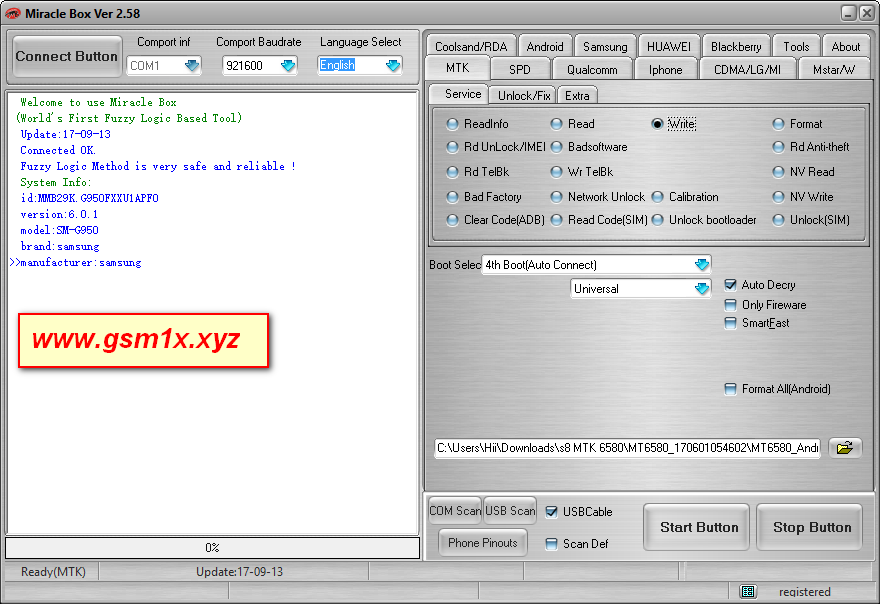Switch to the SPD tab
The width and height of the screenshot is (880, 604).
click(x=520, y=70)
